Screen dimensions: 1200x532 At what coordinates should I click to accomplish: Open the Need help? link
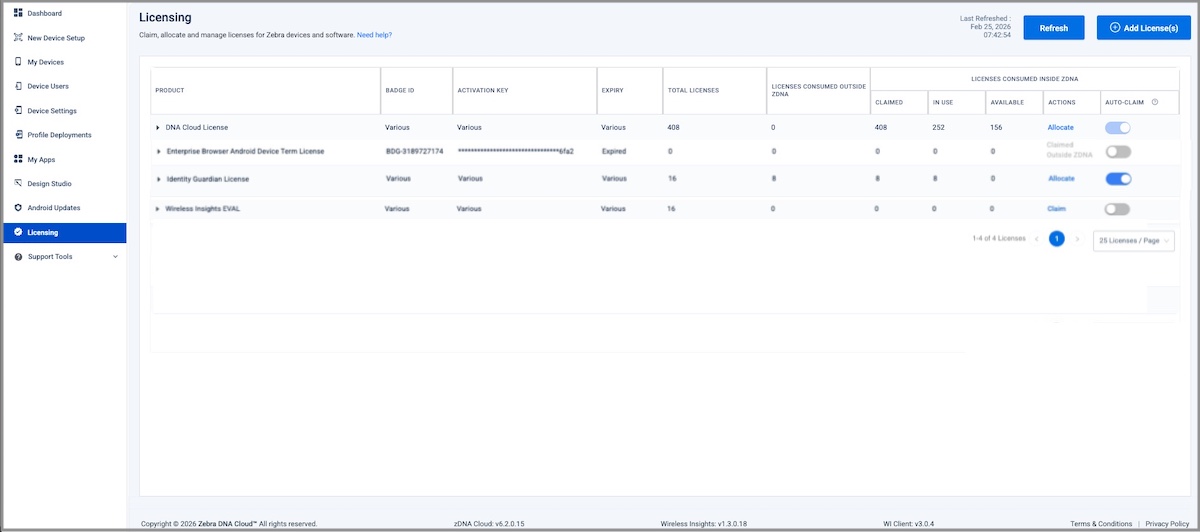(x=374, y=35)
